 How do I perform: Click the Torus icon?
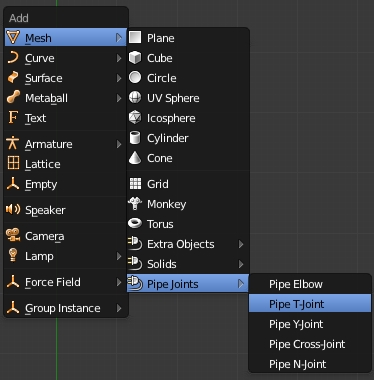click(x=135, y=223)
